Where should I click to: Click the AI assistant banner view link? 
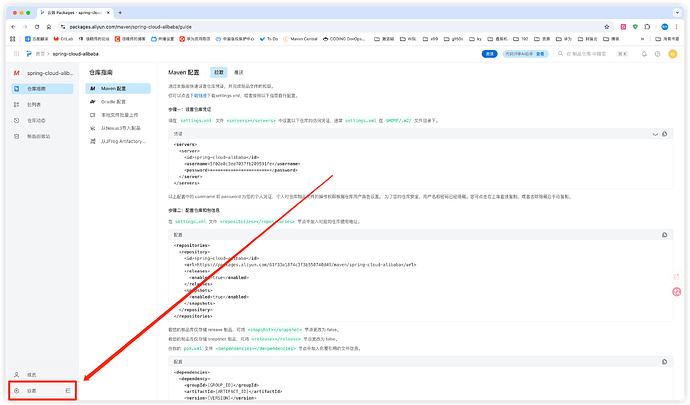point(540,54)
